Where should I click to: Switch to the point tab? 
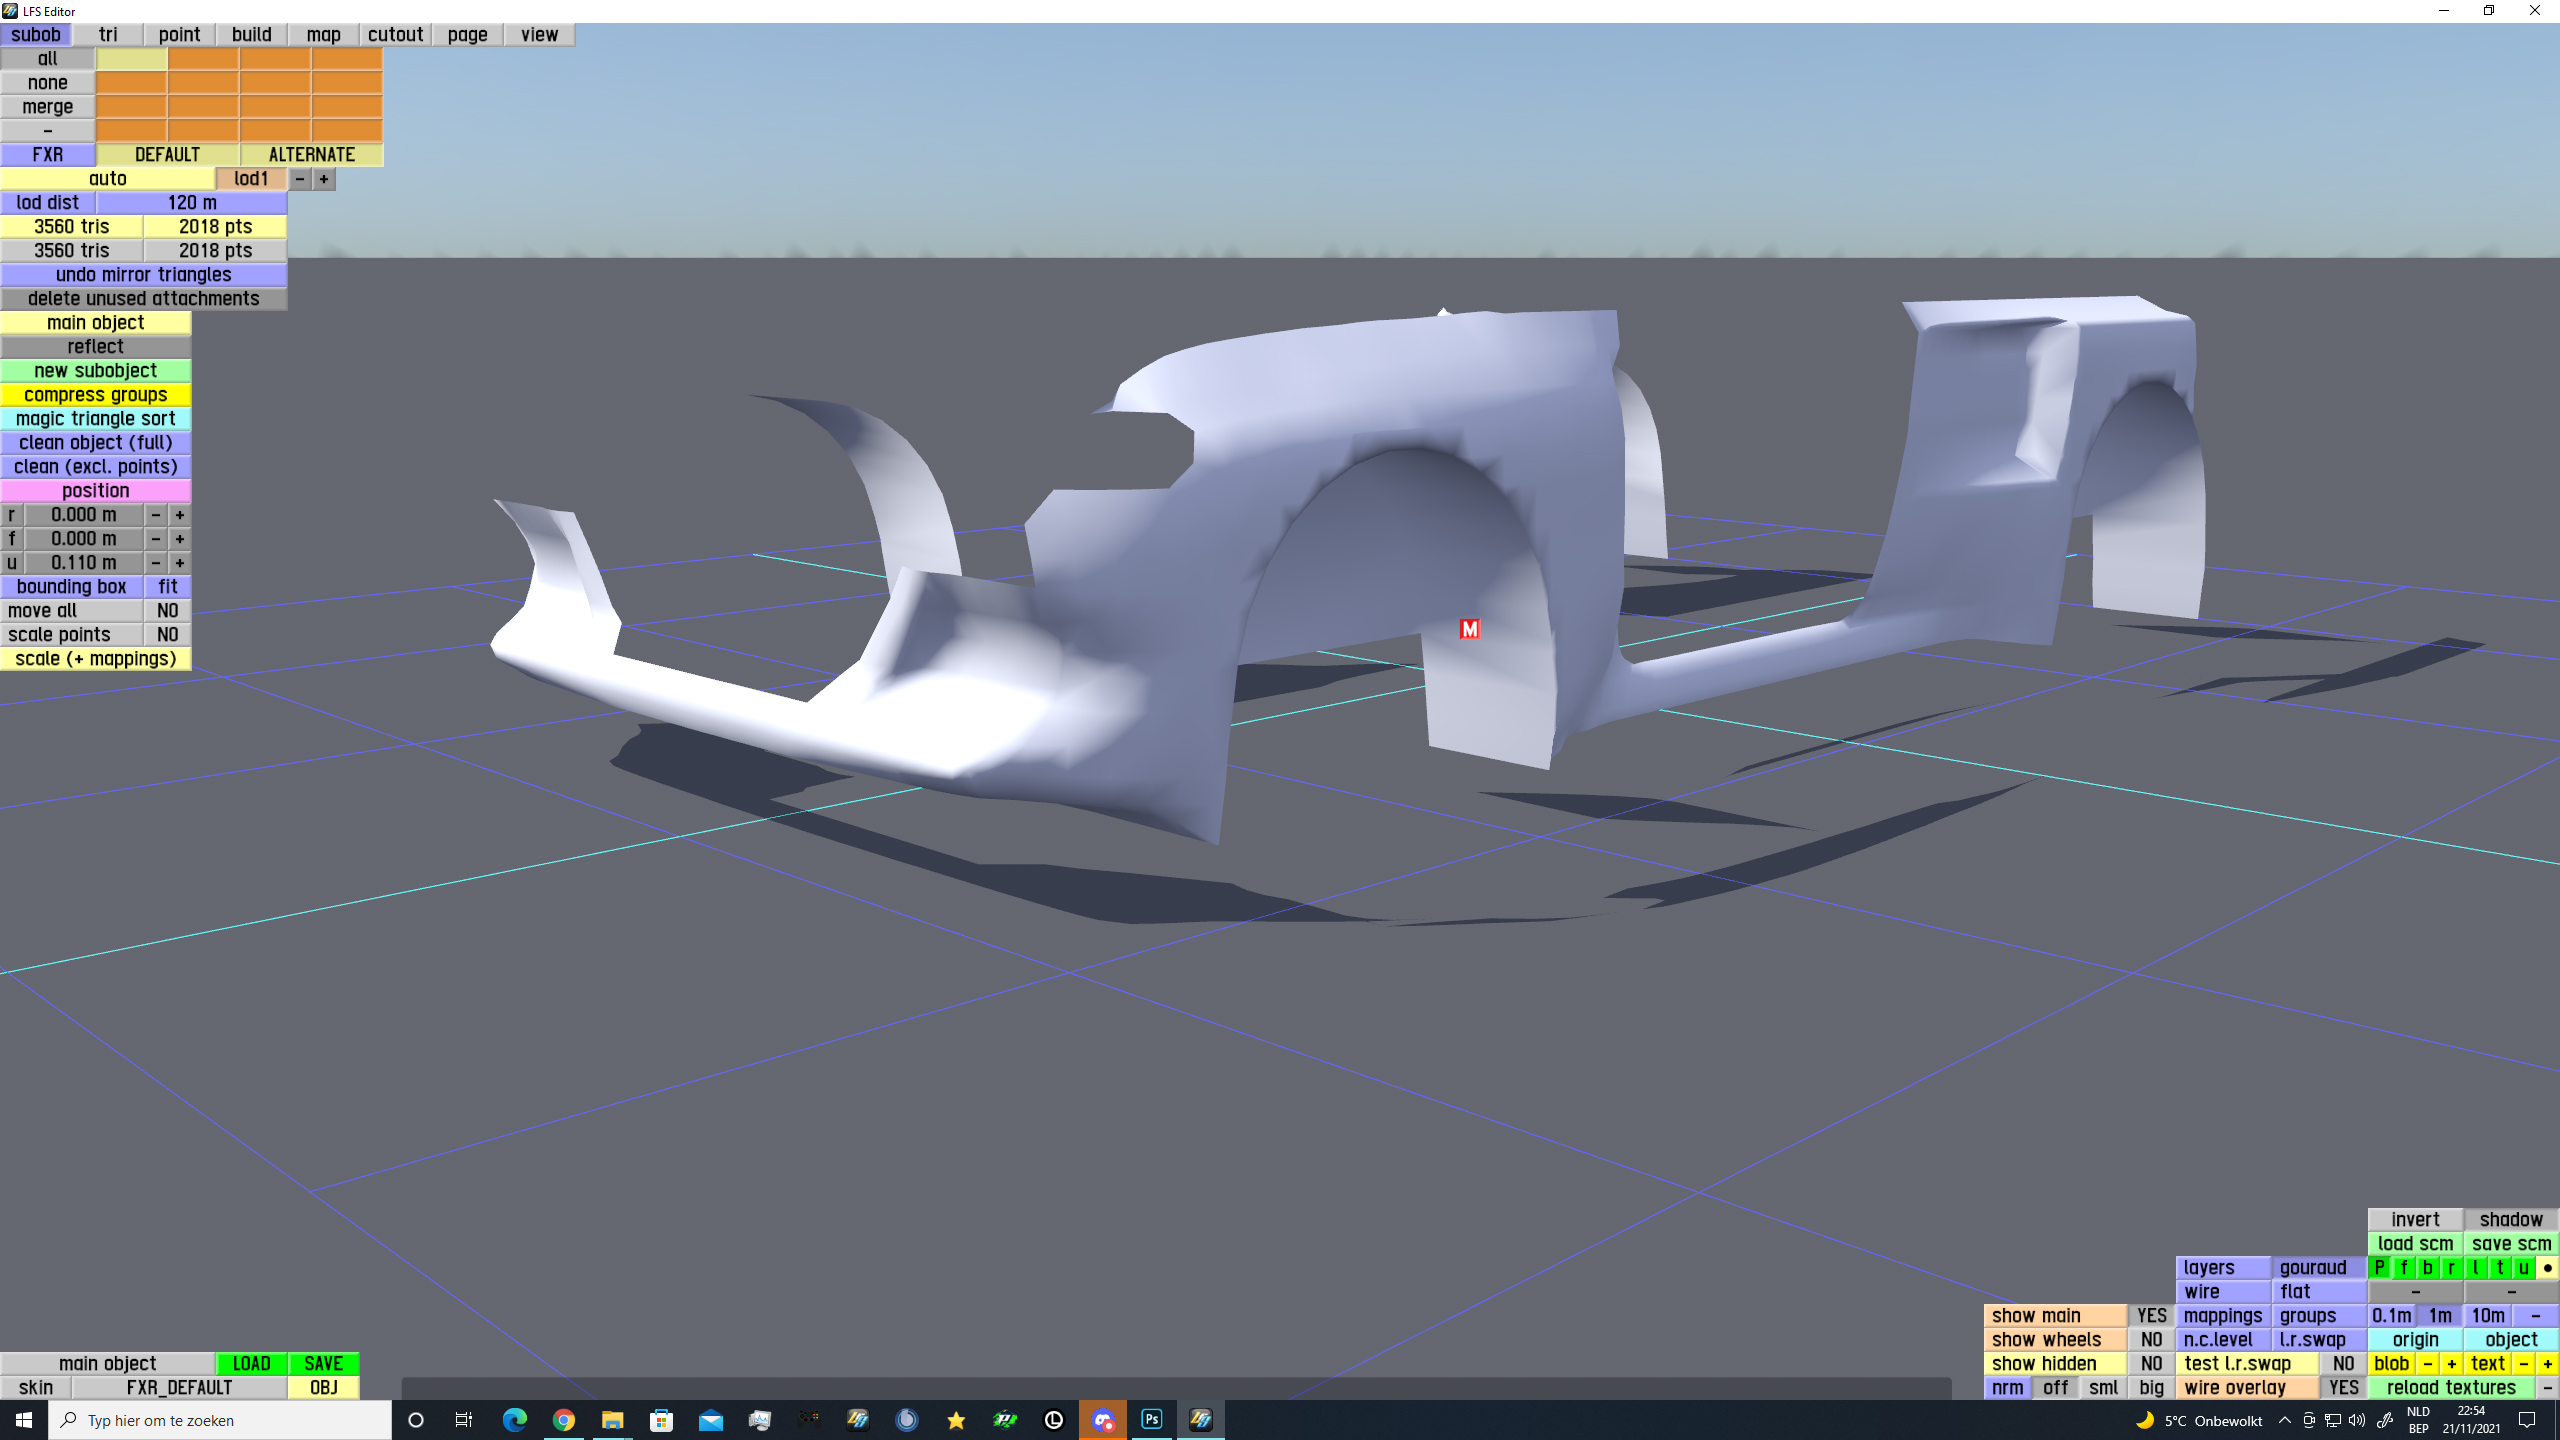(x=180, y=35)
